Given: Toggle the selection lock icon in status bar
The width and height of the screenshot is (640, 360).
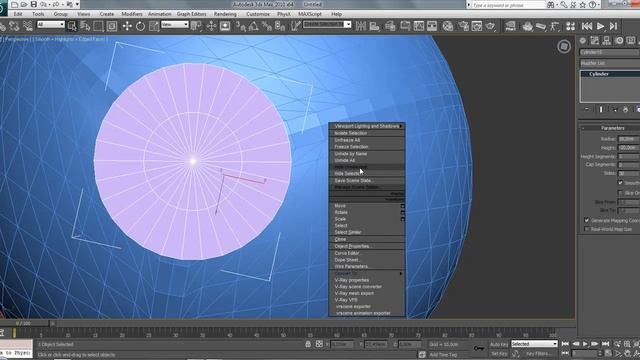Looking at the screenshot, I should click(x=308, y=344).
